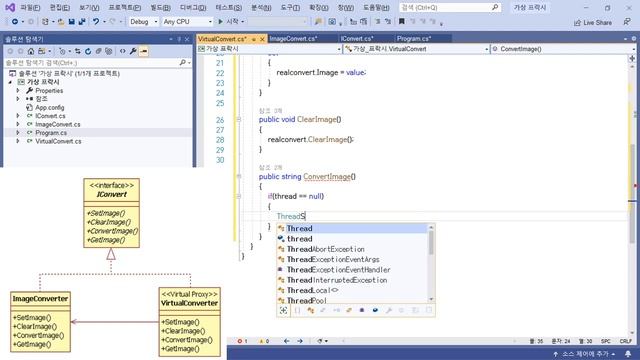
Task: Expand the ImageConvert.cs tree node
Action: tap(18, 124)
